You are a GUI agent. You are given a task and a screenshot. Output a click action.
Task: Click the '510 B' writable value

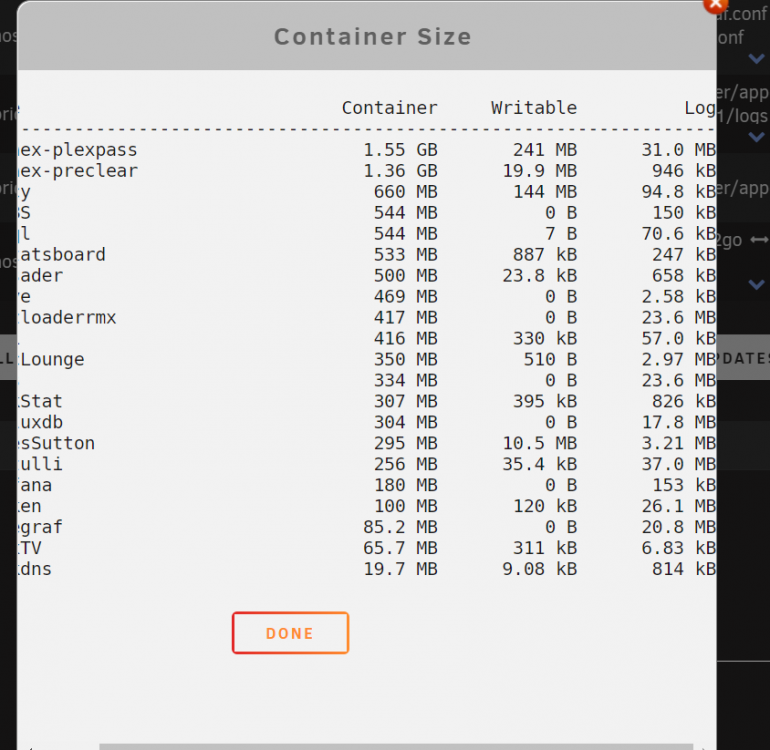click(550, 360)
